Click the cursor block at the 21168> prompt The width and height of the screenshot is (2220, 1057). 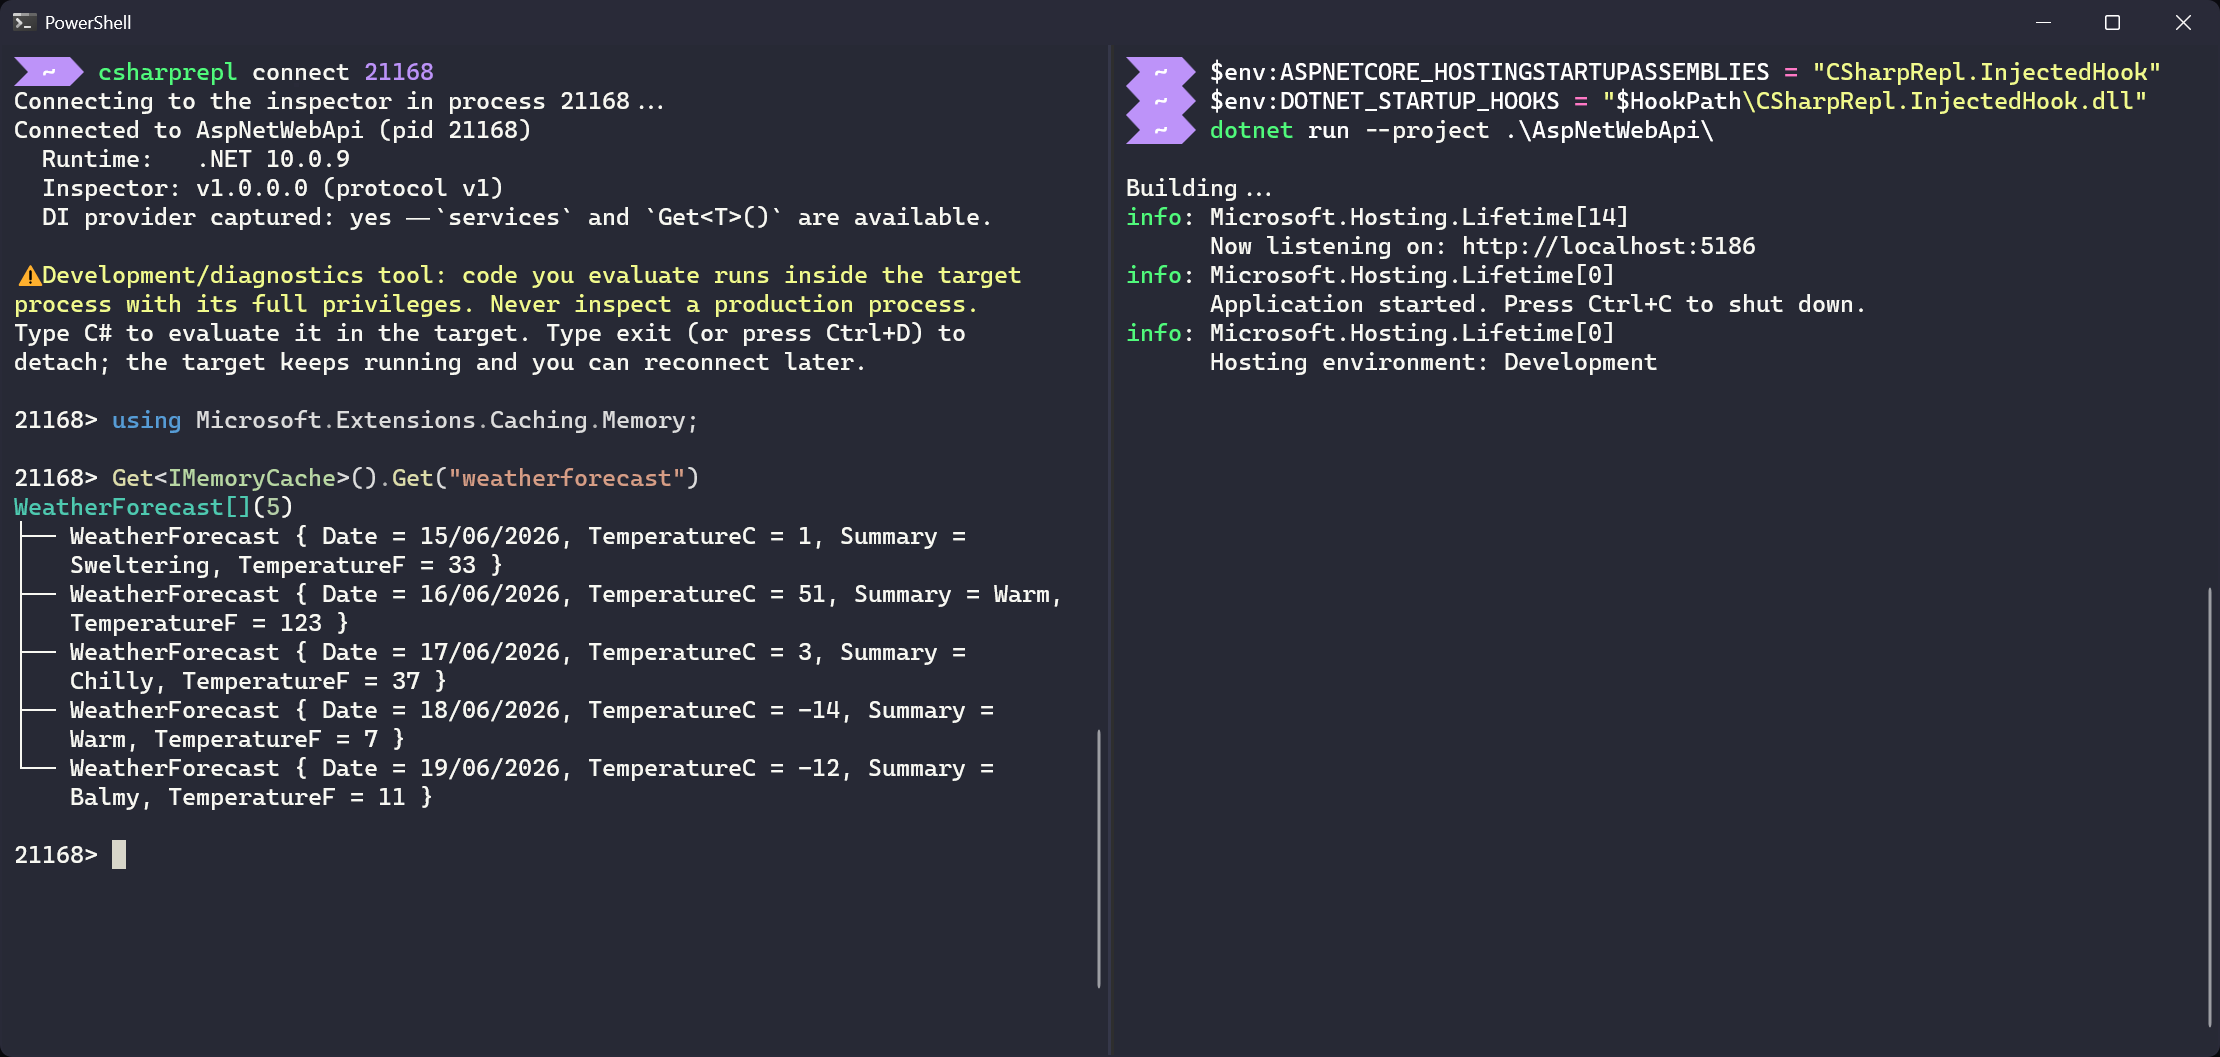(119, 855)
